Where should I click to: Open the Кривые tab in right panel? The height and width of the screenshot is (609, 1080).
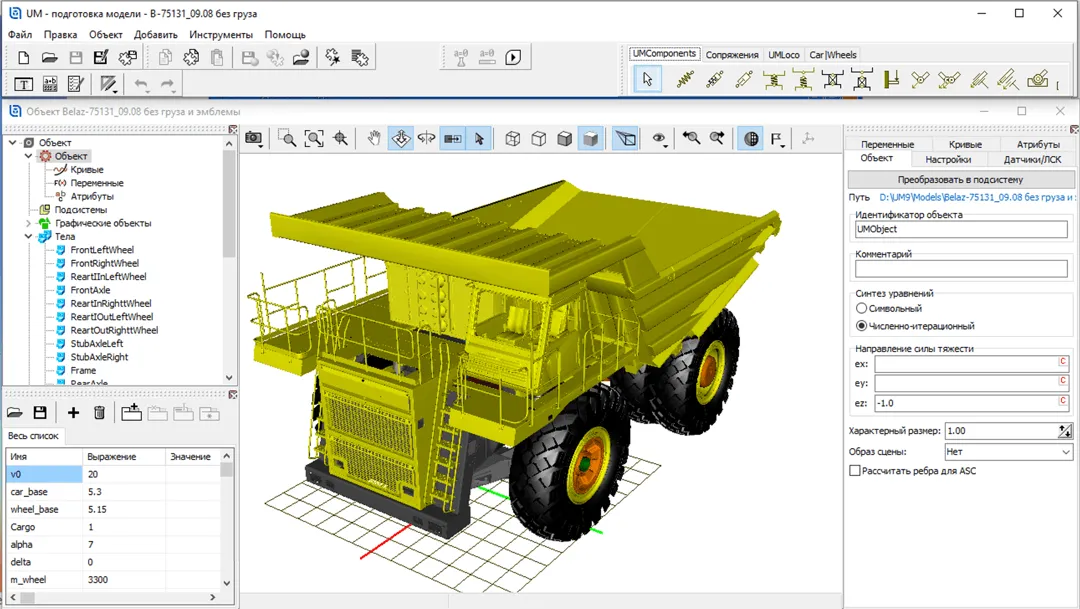[965, 144]
